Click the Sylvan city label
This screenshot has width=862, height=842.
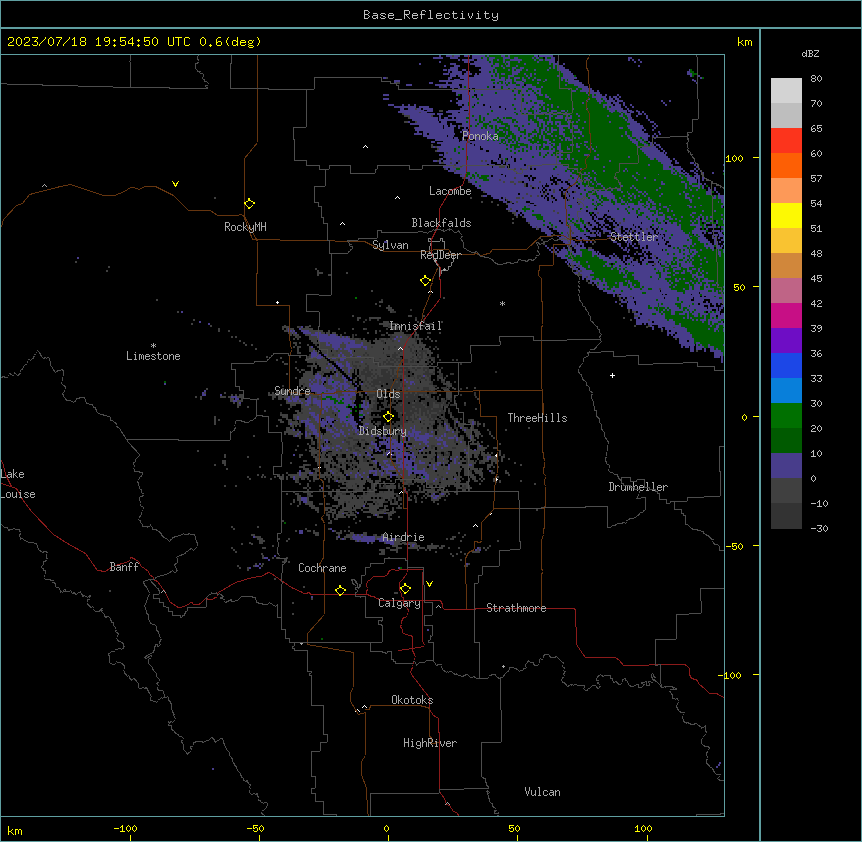coord(390,245)
